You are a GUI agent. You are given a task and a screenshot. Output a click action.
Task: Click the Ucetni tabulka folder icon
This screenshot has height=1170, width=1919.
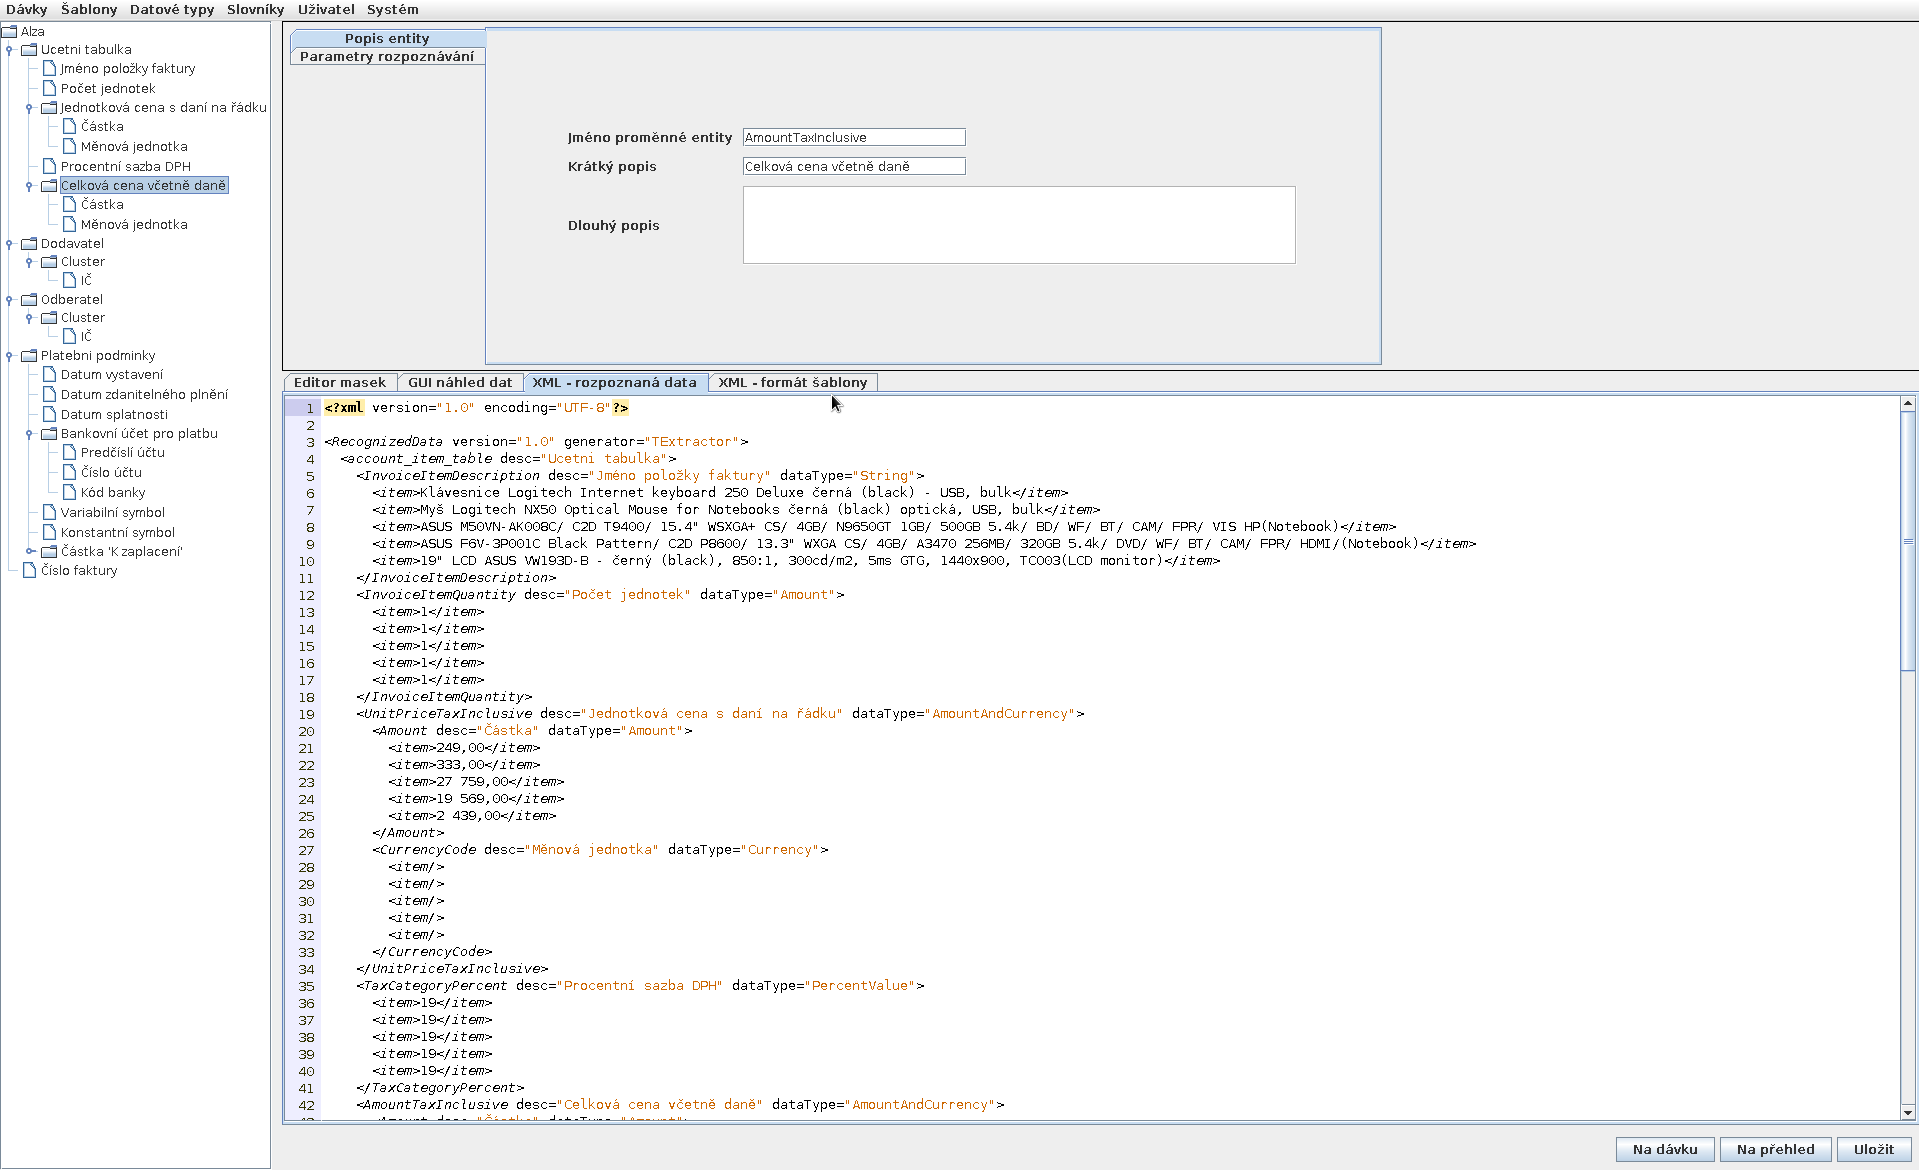coord(29,49)
